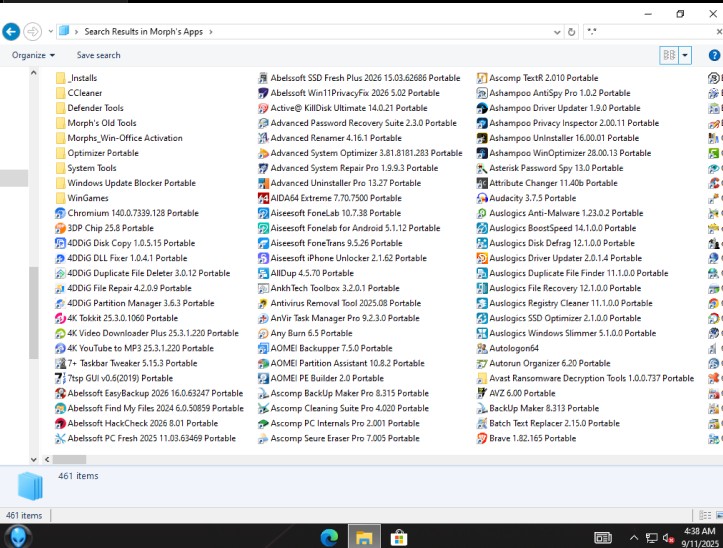Viewport: 723px width, 548px height.
Task: Click the address bar path text
Action: tap(143, 32)
